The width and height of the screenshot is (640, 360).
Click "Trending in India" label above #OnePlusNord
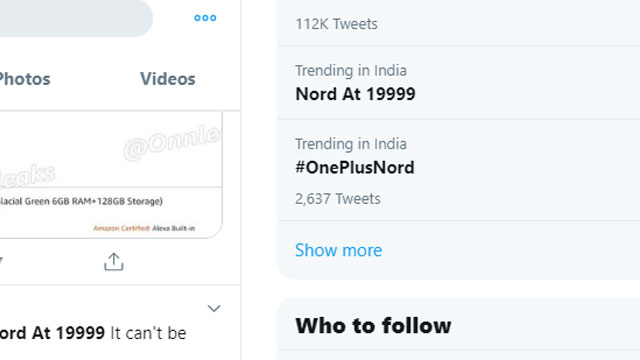click(x=351, y=144)
